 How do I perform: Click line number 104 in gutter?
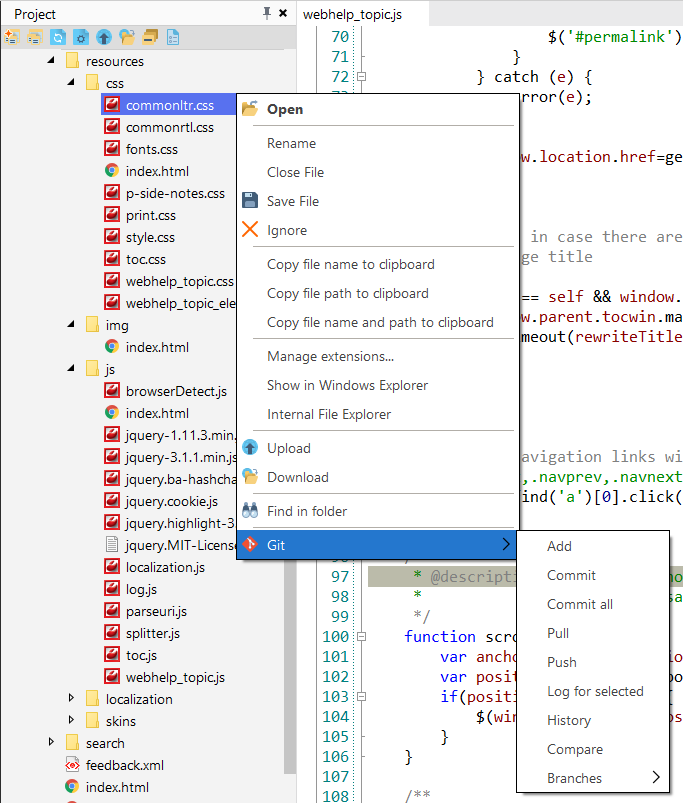[335, 716]
